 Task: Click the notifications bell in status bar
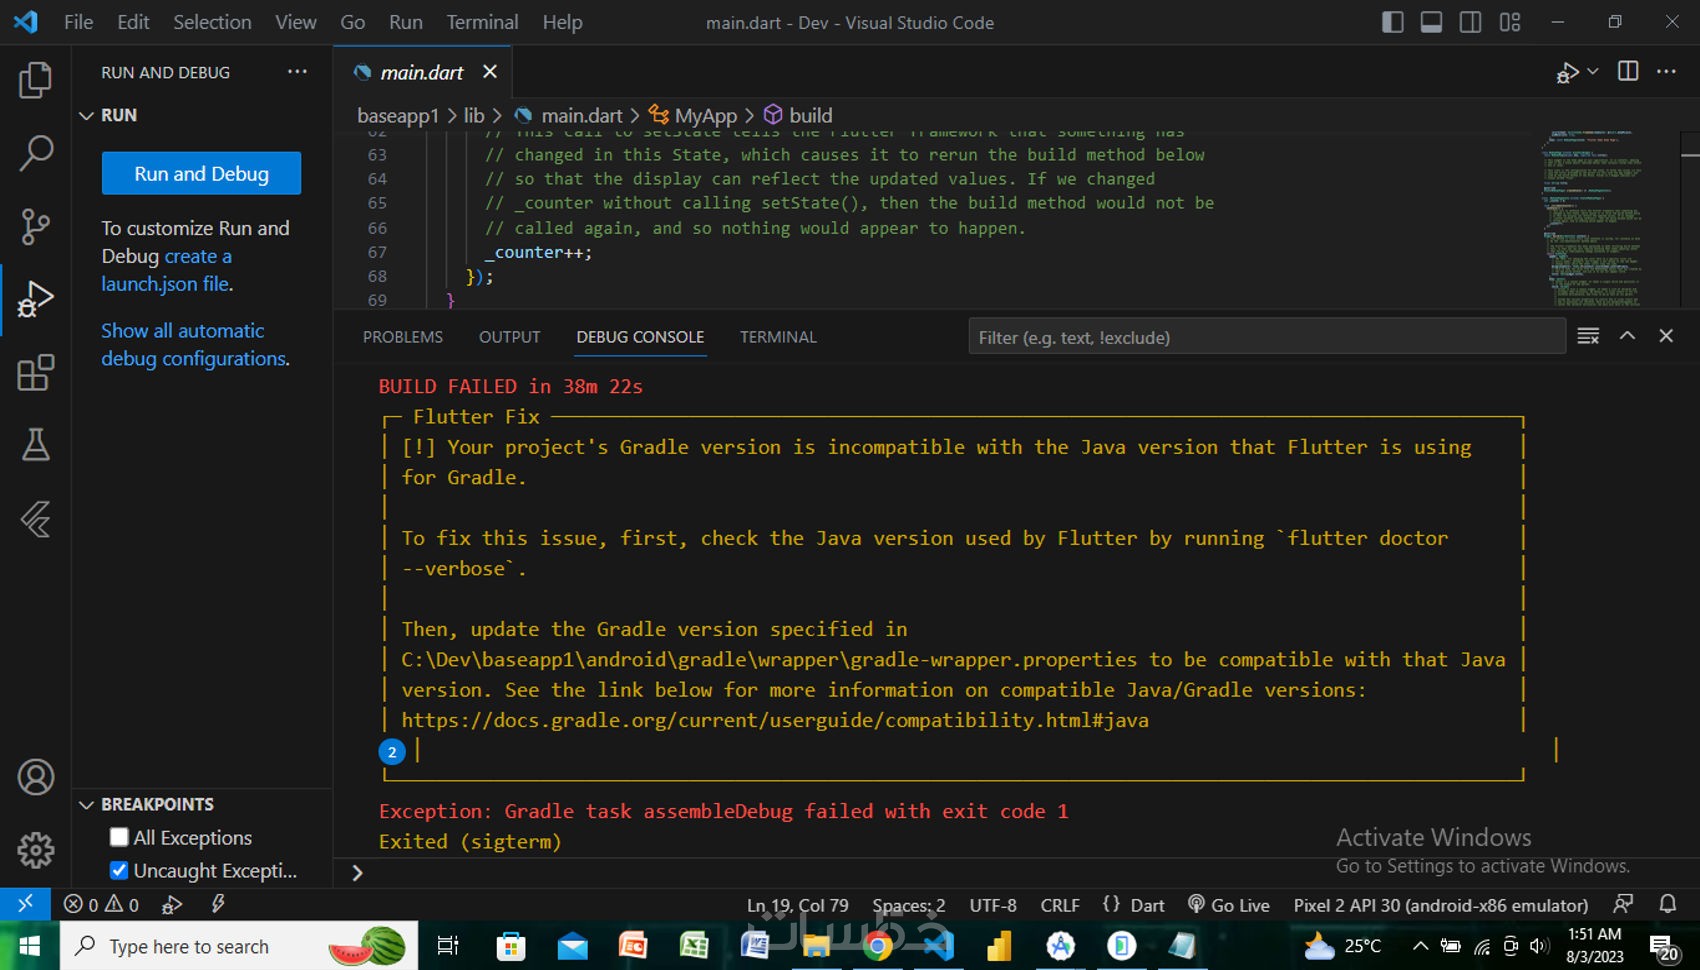click(x=1667, y=904)
